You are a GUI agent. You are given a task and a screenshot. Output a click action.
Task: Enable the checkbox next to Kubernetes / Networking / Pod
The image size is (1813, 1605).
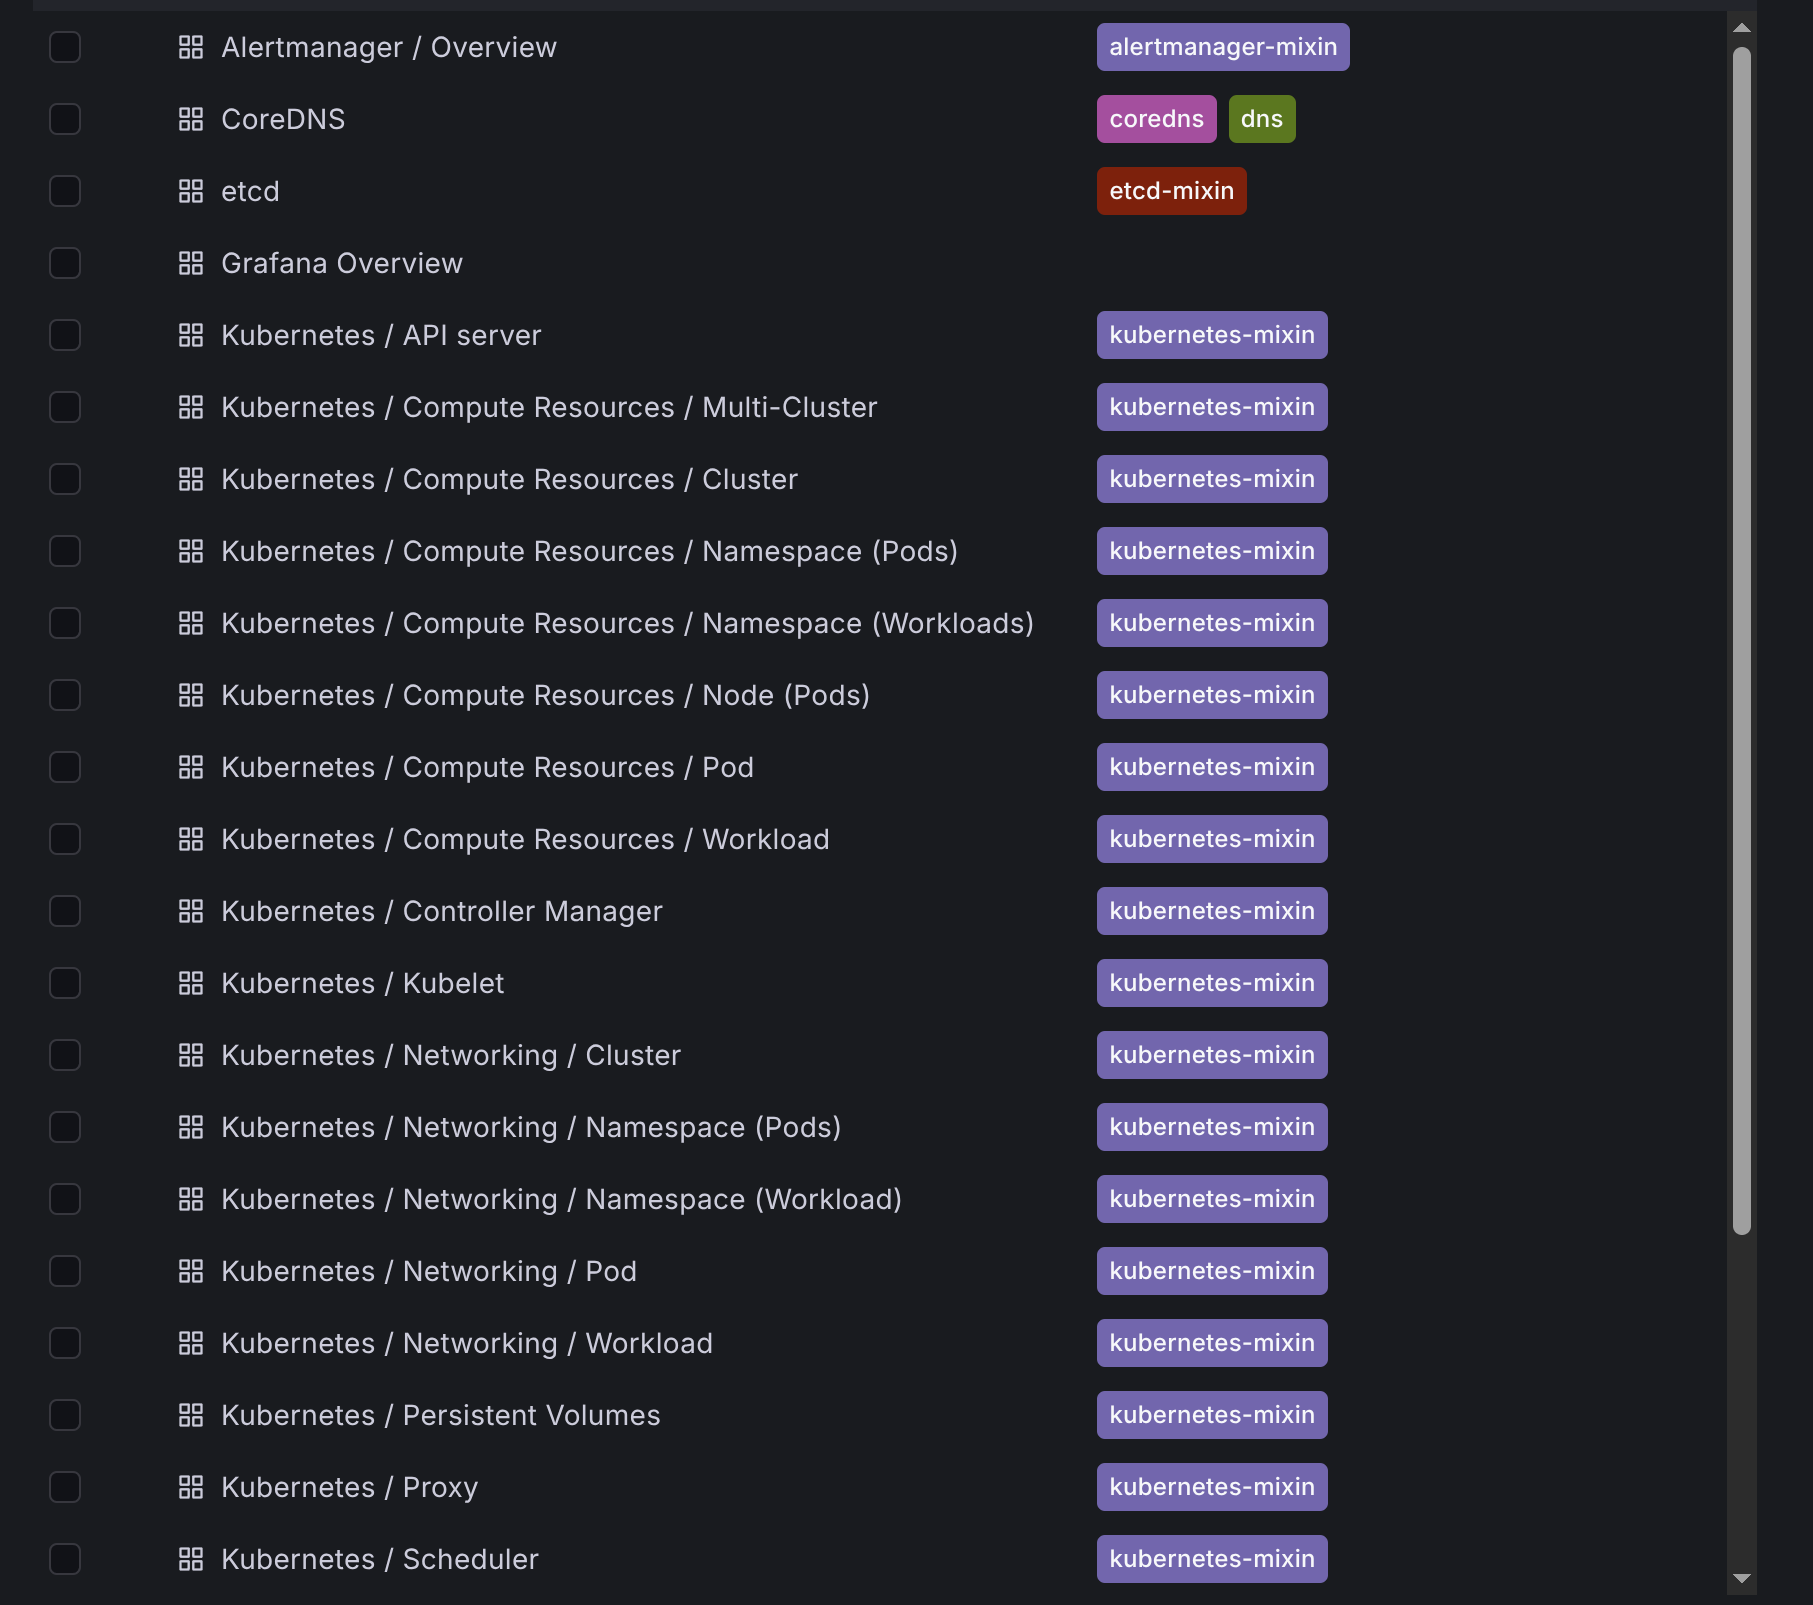(x=65, y=1271)
